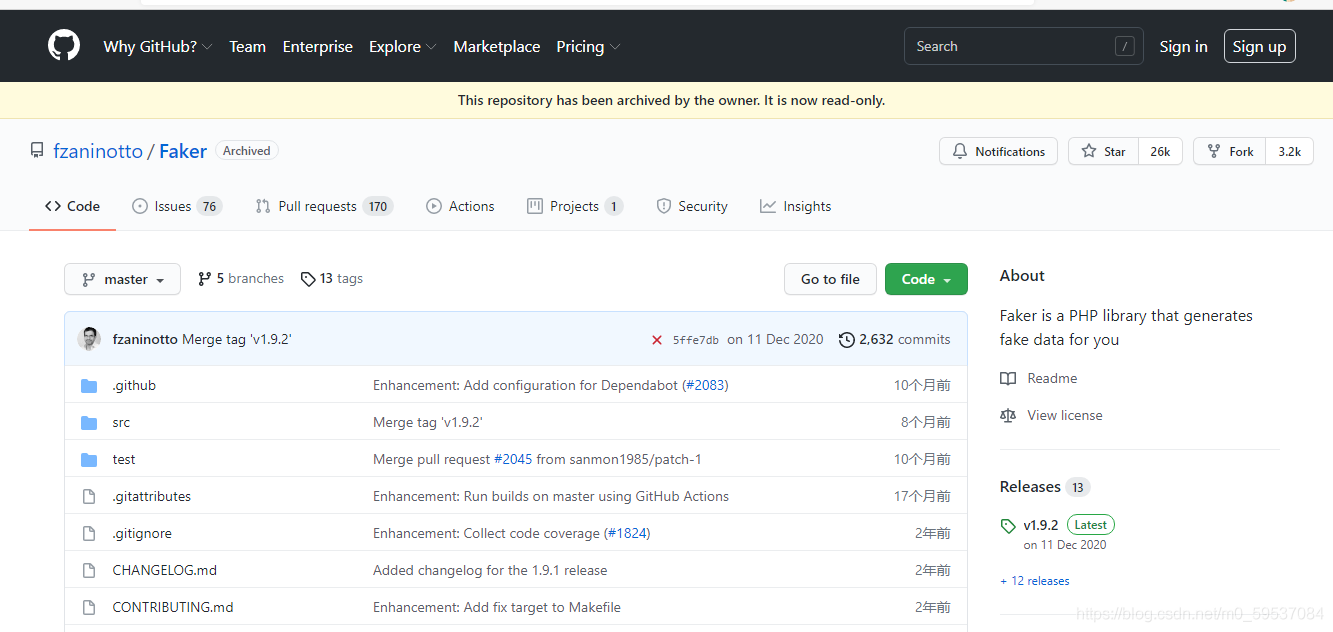View the 13 tags link
1333x632 pixels.
(332, 279)
